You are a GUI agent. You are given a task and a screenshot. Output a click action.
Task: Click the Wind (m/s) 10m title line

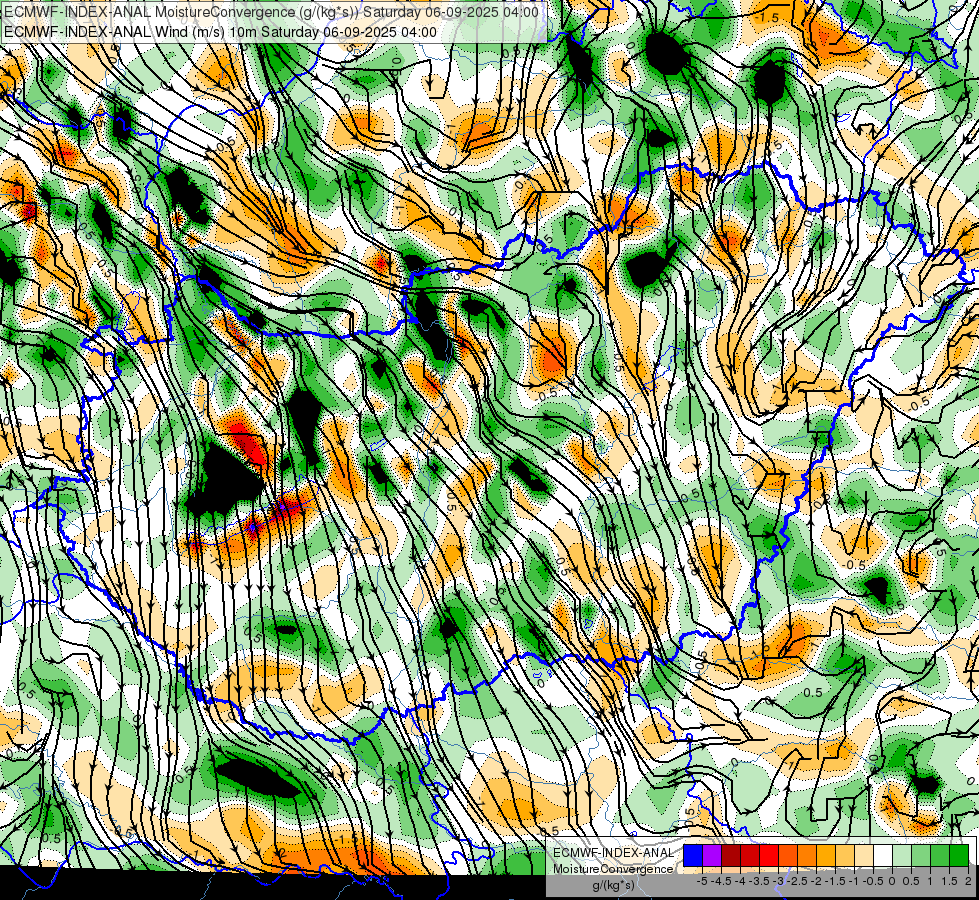tap(220, 32)
